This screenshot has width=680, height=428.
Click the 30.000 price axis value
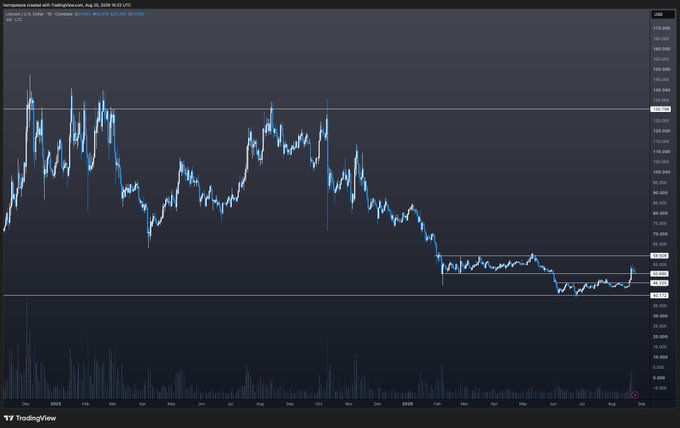coord(660,316)
